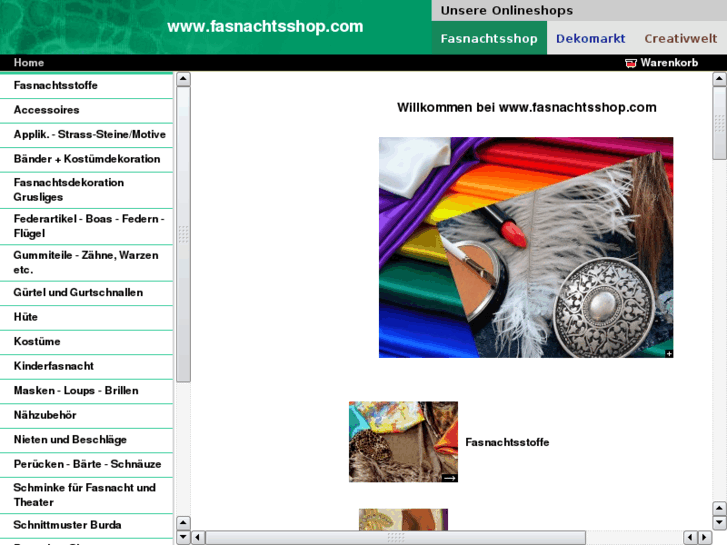The width and height of the screenshot is (727, 545).
Task: Click the sidebar secondary up arrow near bottom
Action: coord(183,523)
